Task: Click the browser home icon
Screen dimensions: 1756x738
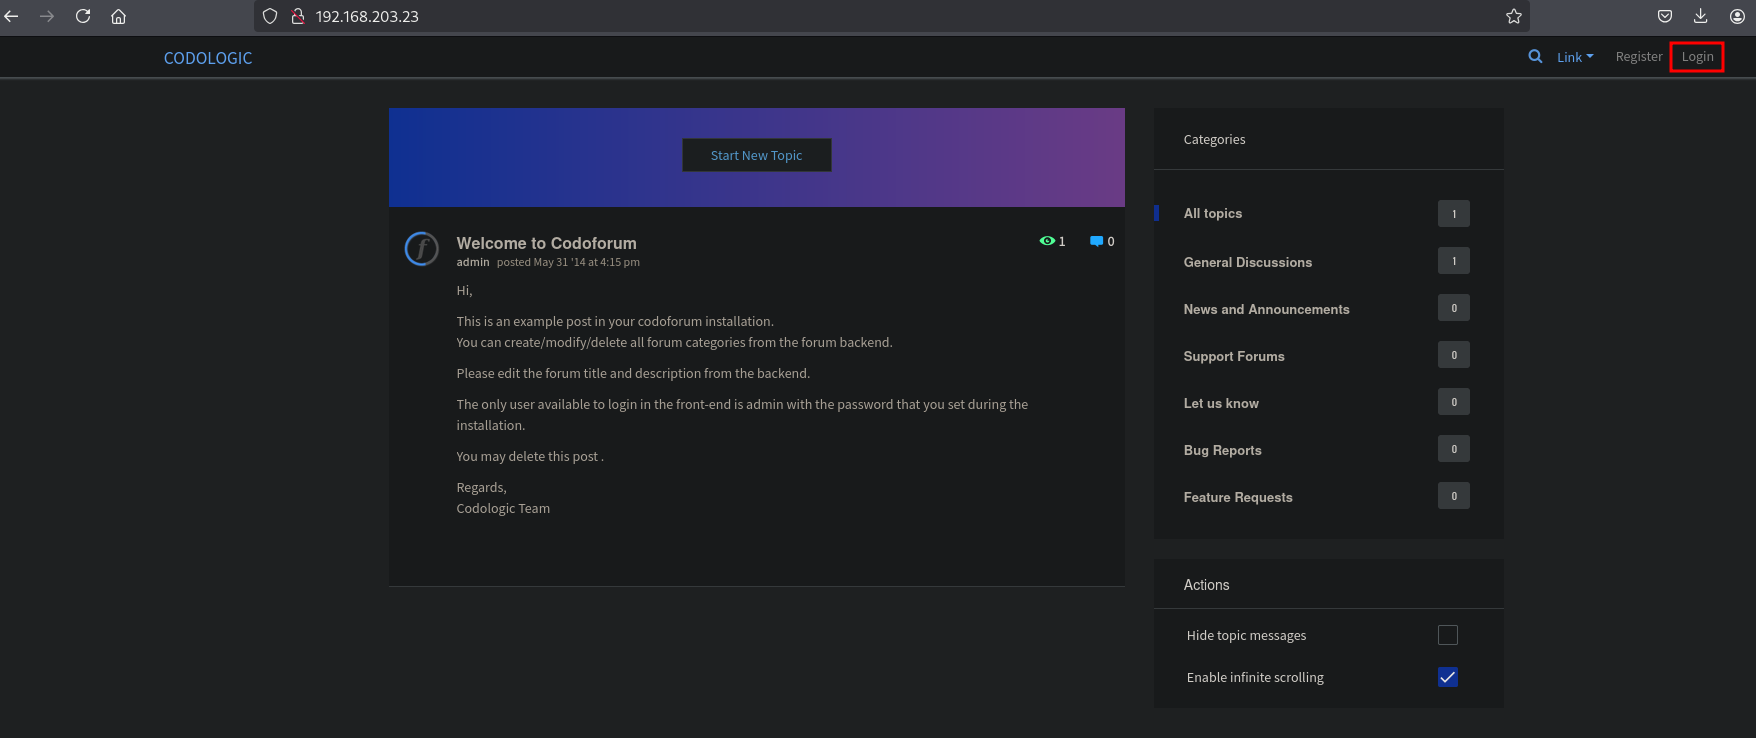Action: coord(118,16)
